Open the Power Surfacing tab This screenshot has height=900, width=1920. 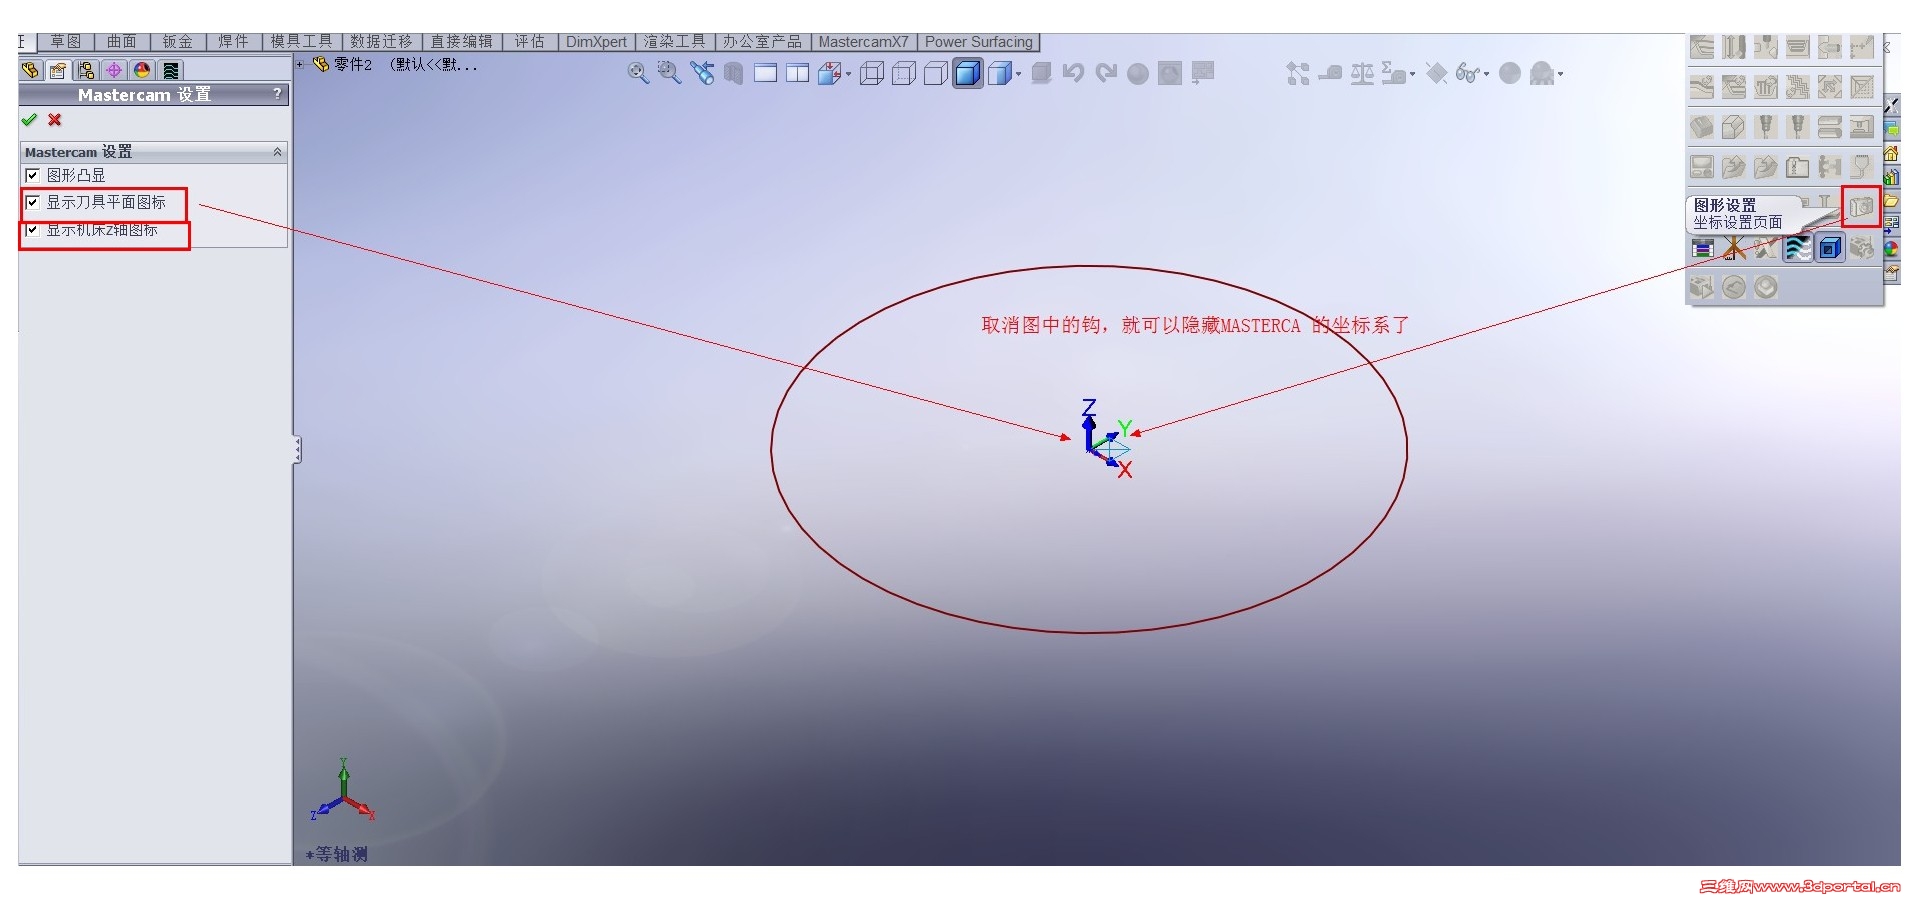pos(978,42)
